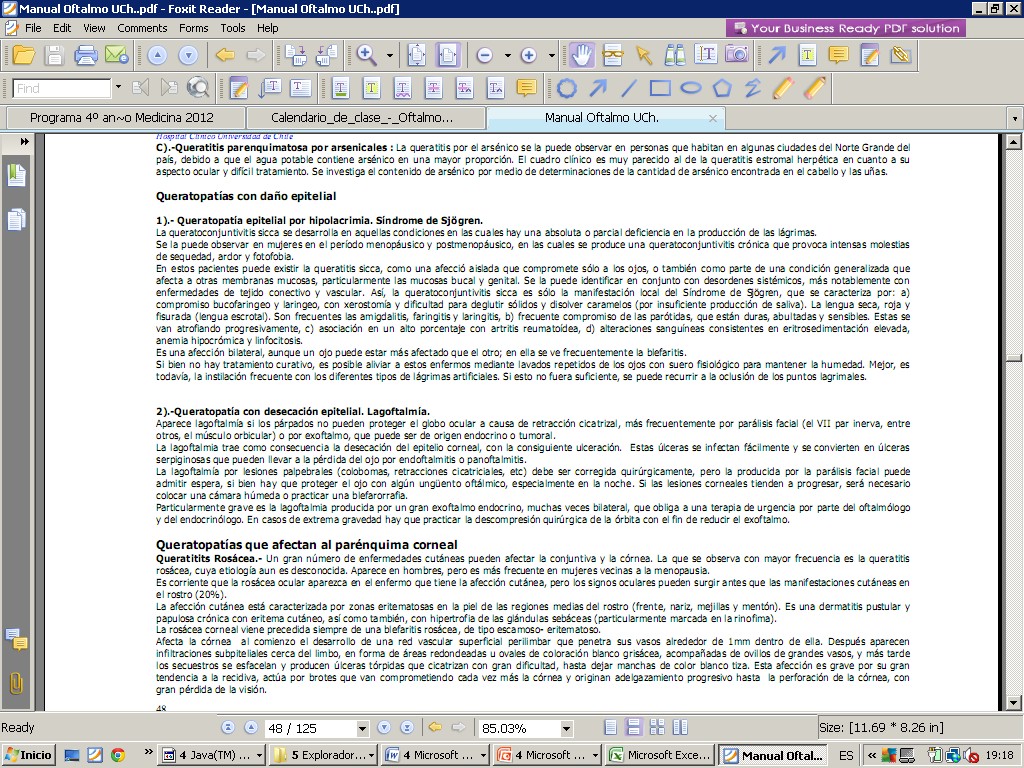Viewport: 1024px width, 768px height.
Task: Click the Your Business Ready PDF solution banner
Action: tap(845, 28)
